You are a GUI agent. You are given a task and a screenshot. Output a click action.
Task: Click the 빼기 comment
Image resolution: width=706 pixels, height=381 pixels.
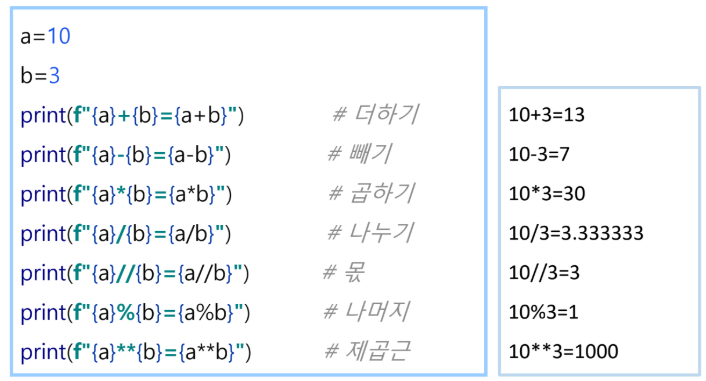pyautogui.click(x=359, y=154)
